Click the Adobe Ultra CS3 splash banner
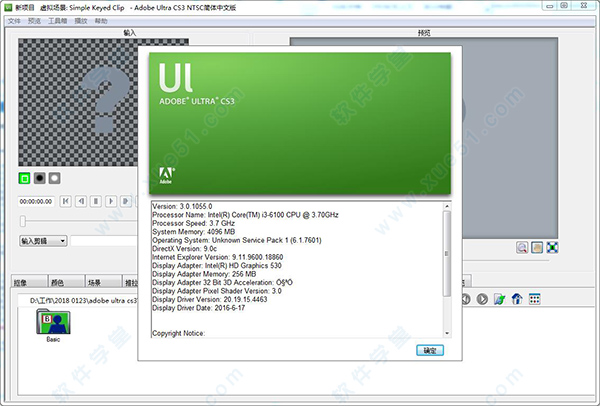The image size is (600, 406). click(300, 123)
